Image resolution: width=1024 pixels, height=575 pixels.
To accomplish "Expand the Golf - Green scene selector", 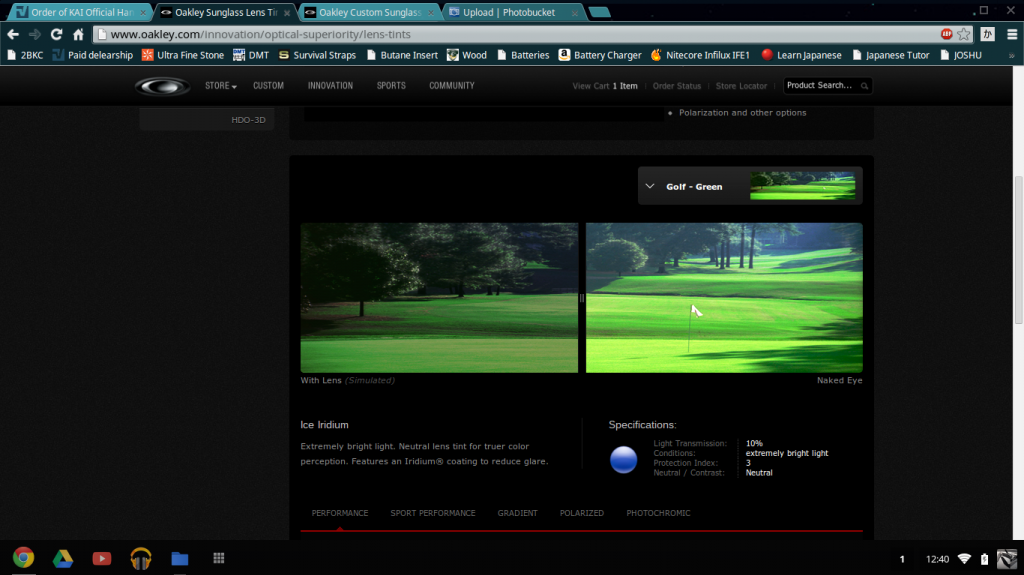I will pos(750,186).
